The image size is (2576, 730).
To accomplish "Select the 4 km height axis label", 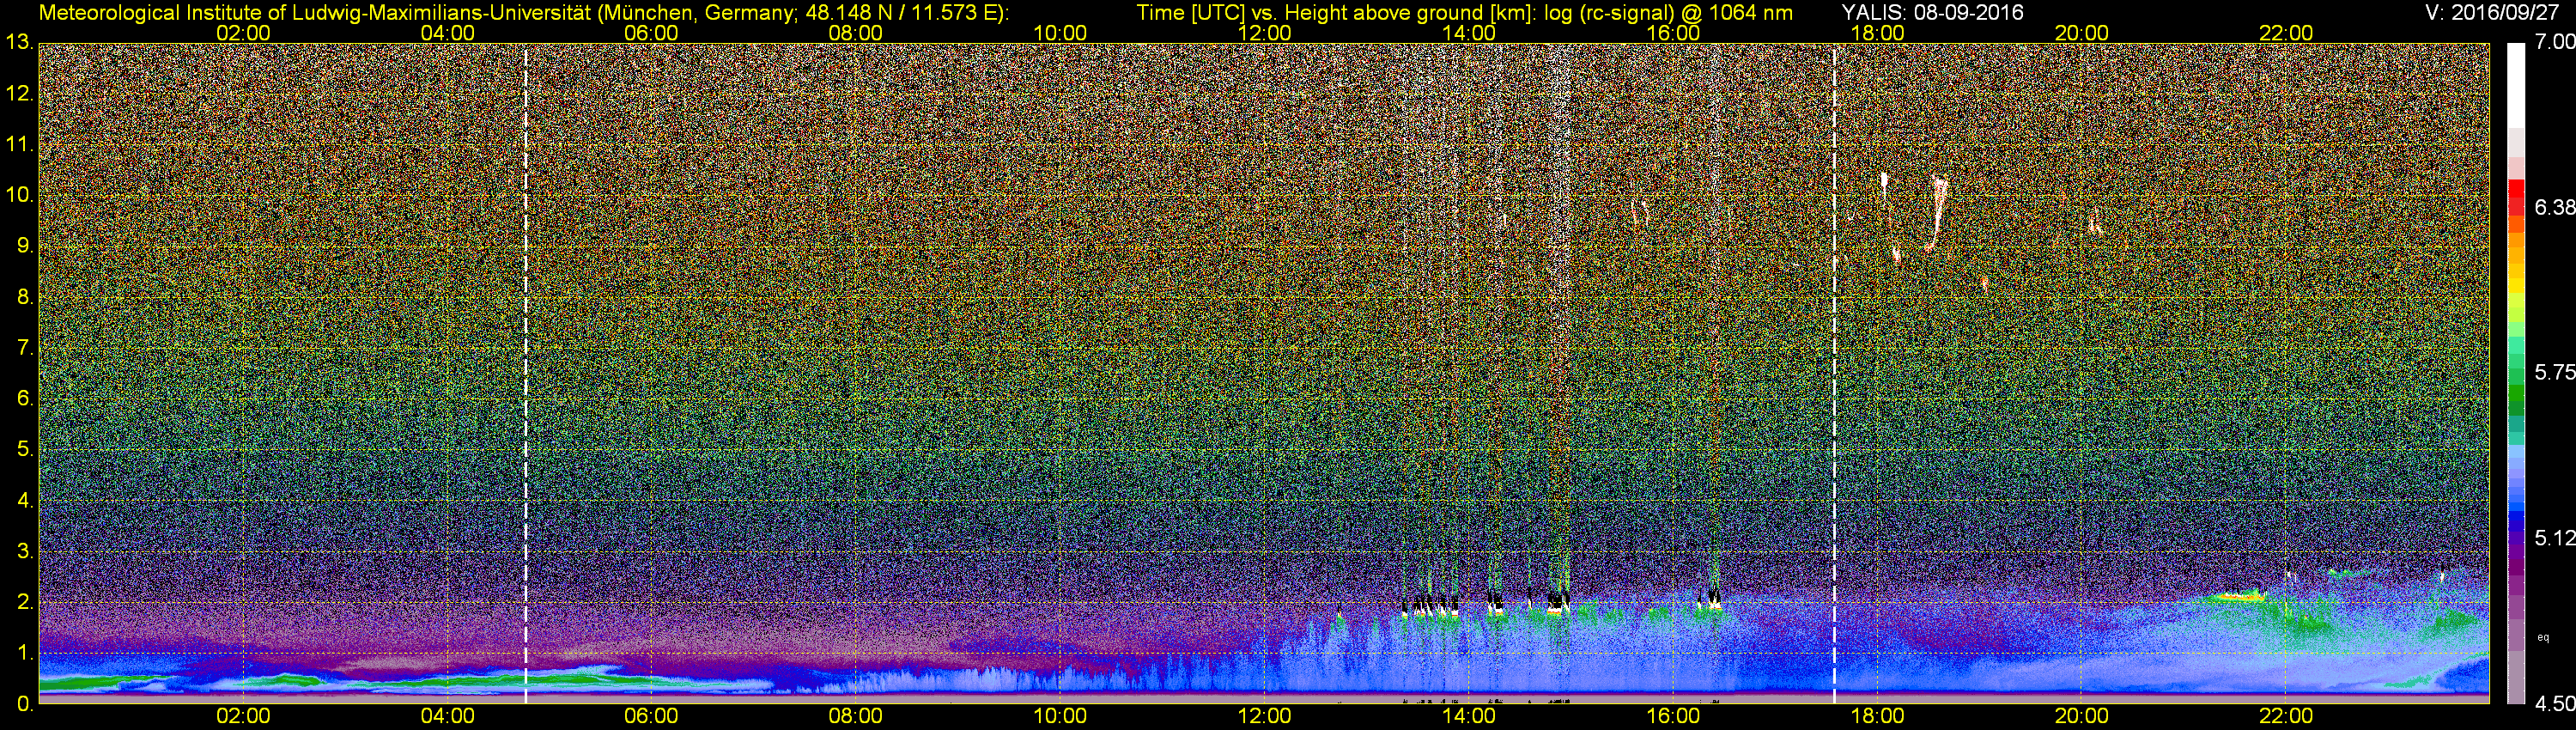I will tap(24, 500).
